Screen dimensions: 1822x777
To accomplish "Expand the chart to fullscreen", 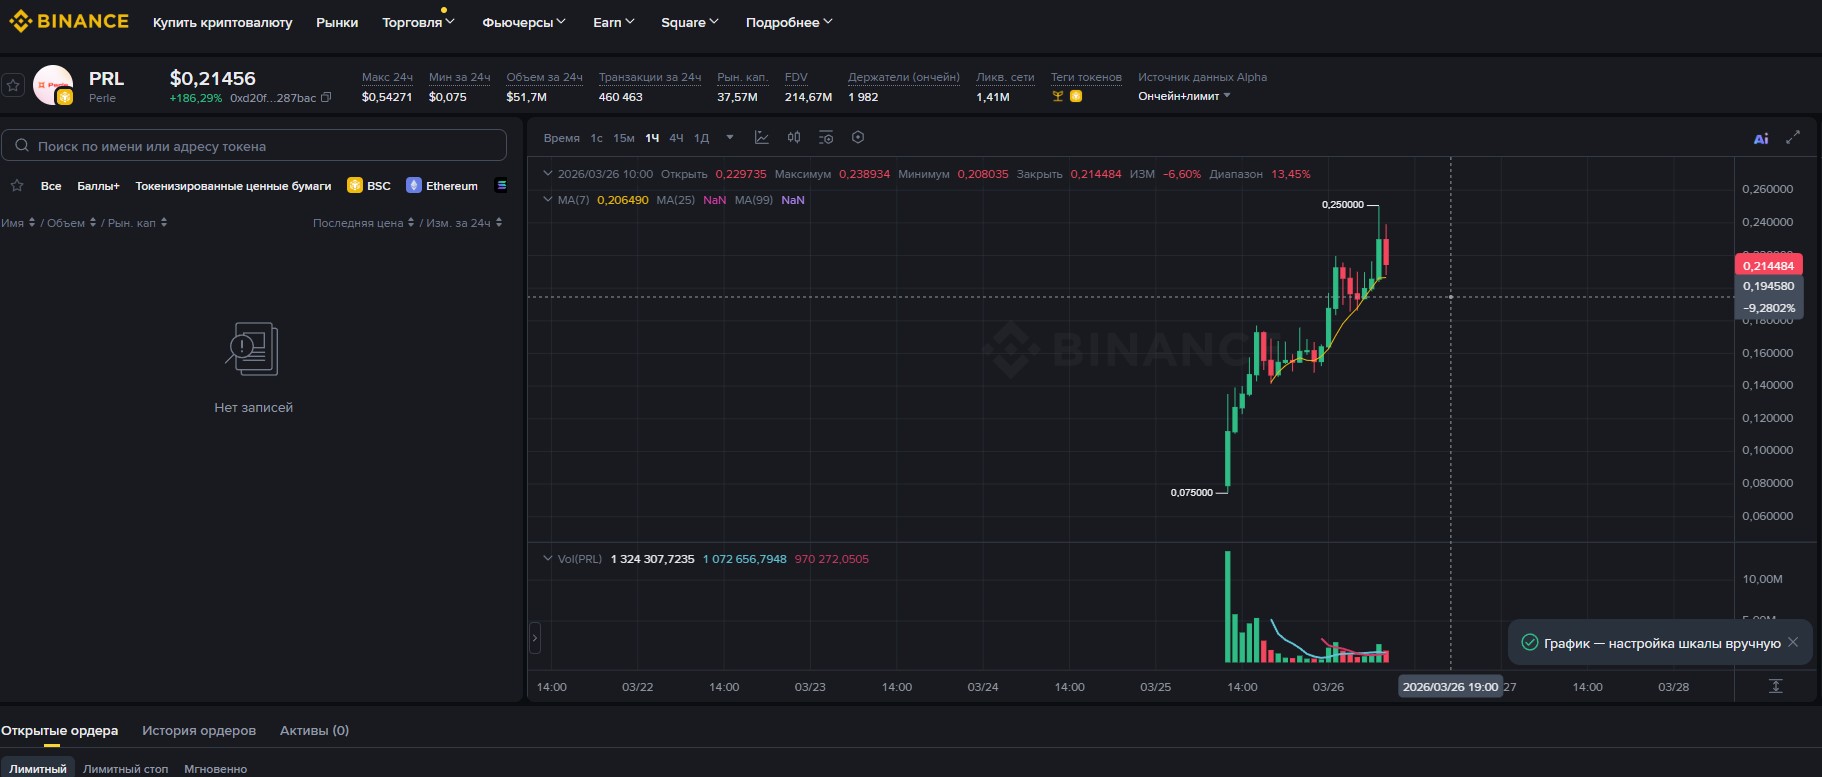I will [1793, 138].
